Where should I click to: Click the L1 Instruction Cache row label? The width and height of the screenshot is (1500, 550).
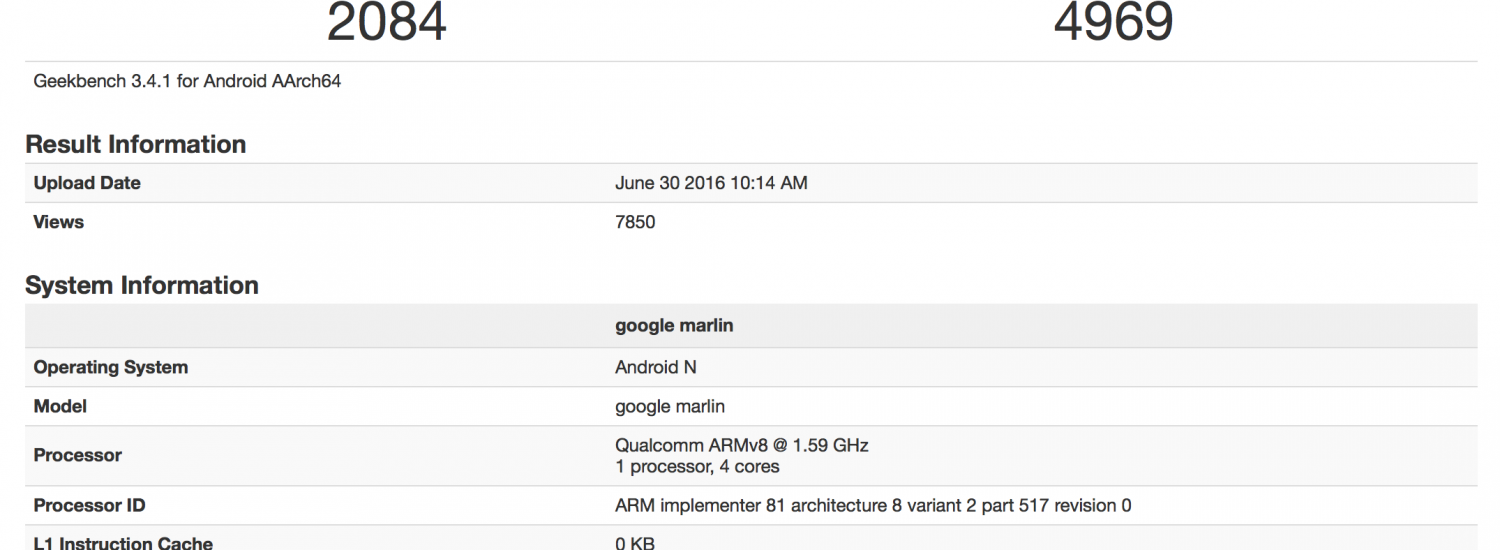tap(123, 543)
